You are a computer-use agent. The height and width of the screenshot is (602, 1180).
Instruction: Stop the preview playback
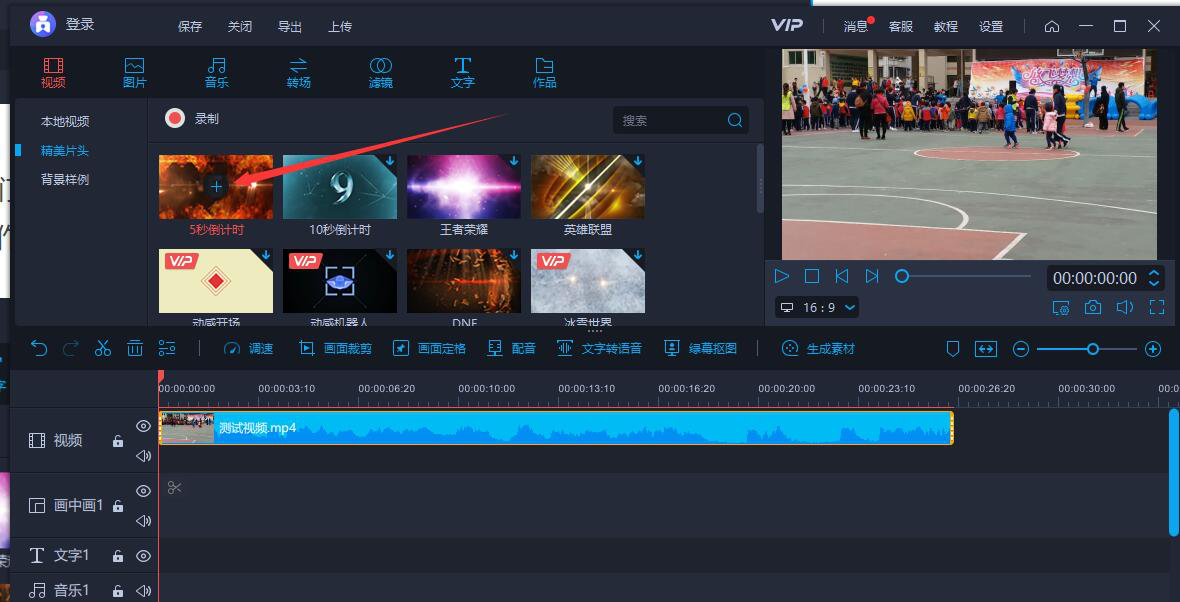pyautogui.click(x=811, y=276)
